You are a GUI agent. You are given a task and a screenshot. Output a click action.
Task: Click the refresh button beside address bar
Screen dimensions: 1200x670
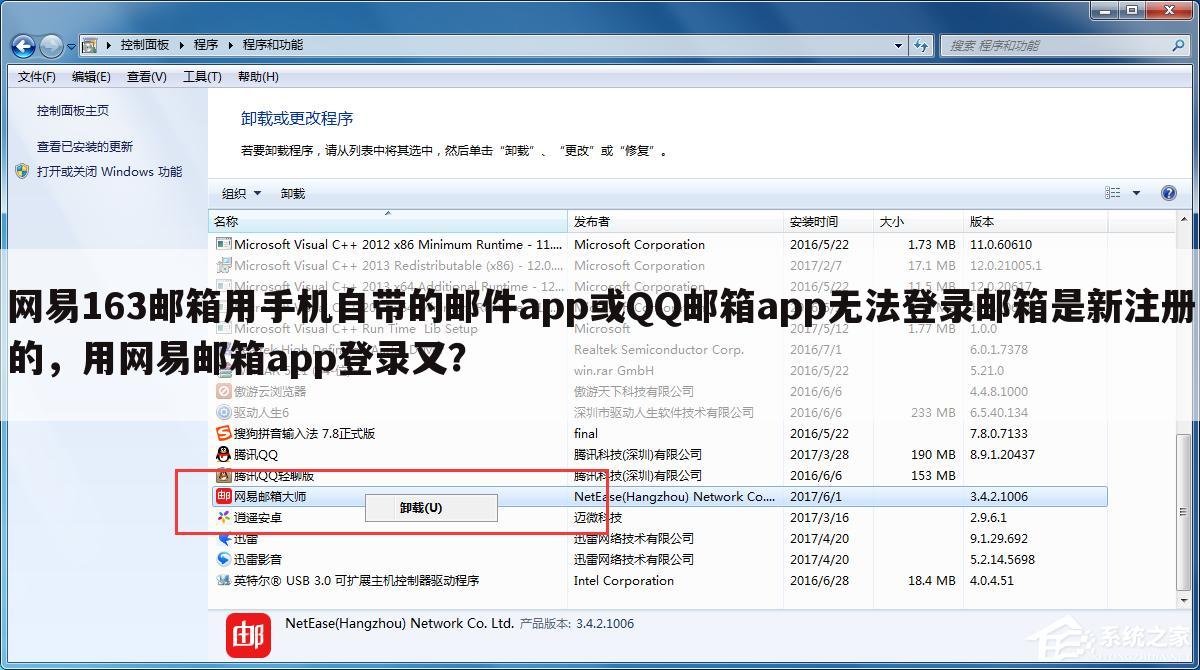[x=921, y=45]
